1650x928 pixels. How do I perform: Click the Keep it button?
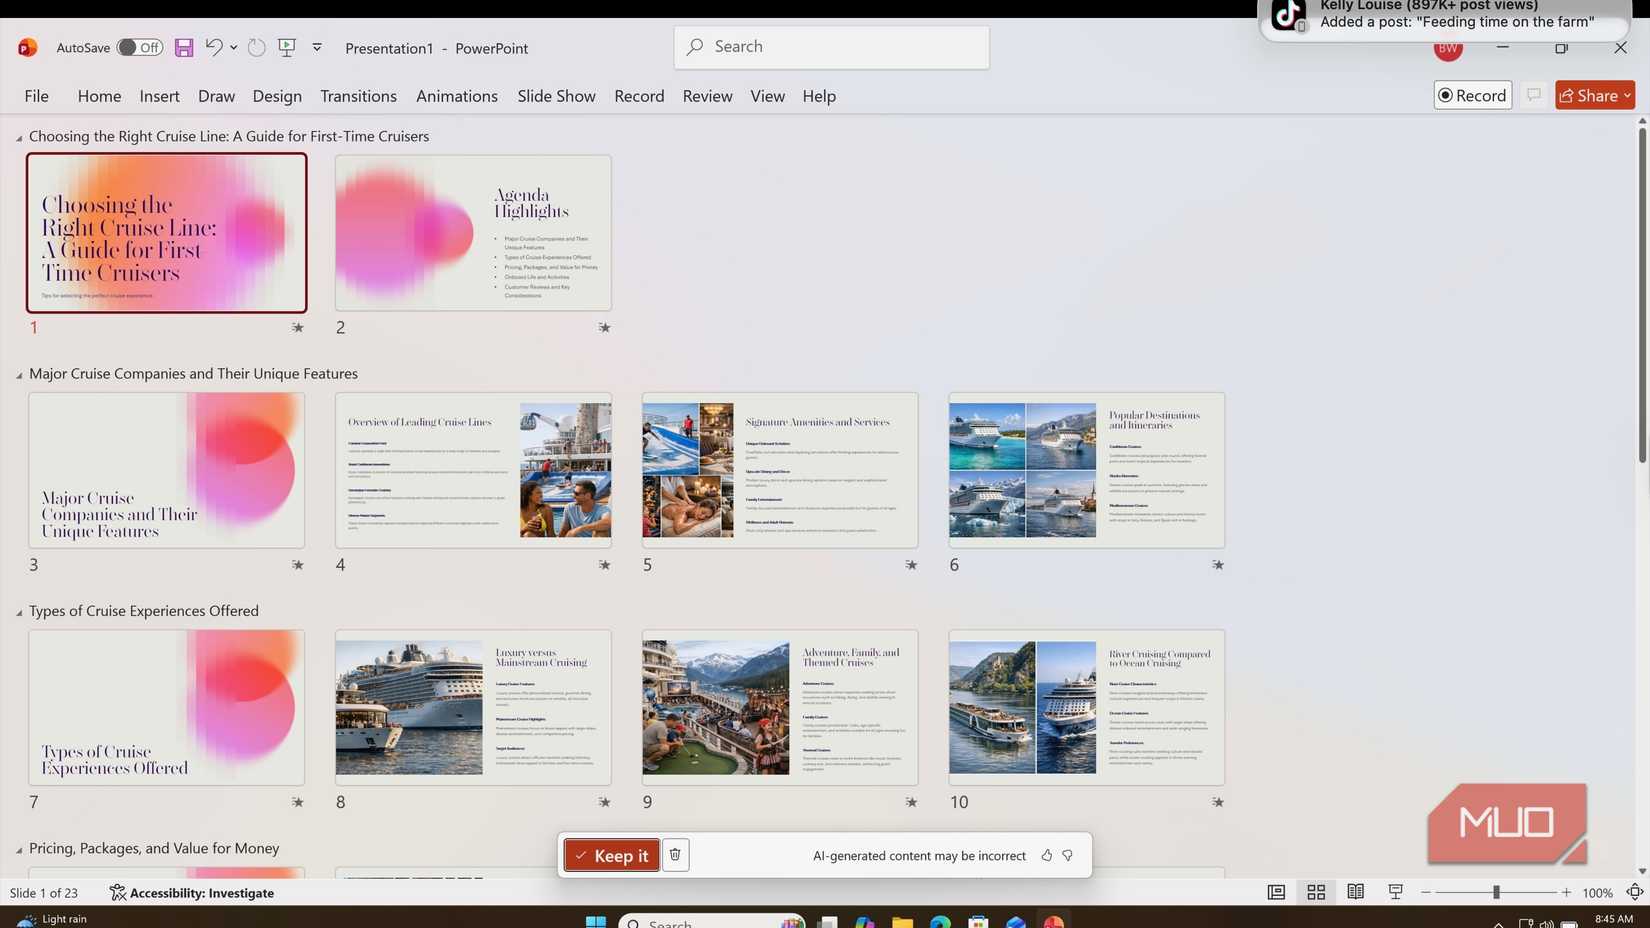611,856
